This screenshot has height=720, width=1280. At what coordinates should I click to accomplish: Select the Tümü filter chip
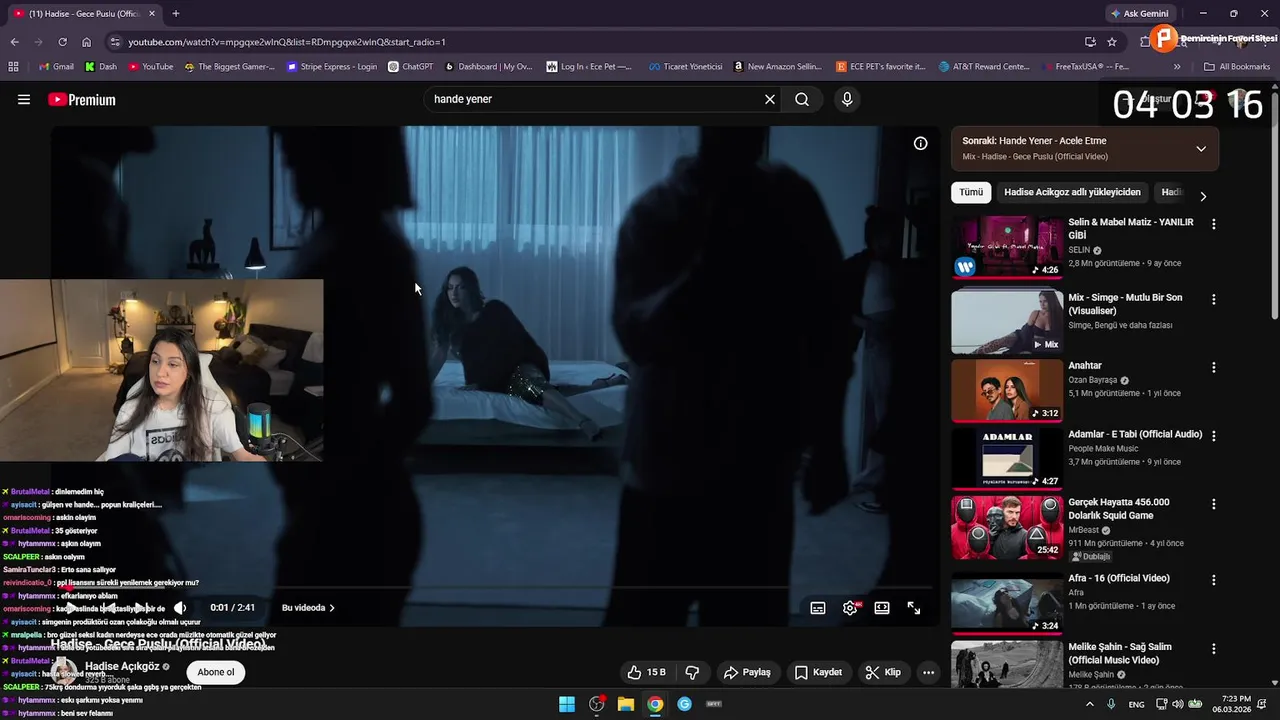pos(971,192)
